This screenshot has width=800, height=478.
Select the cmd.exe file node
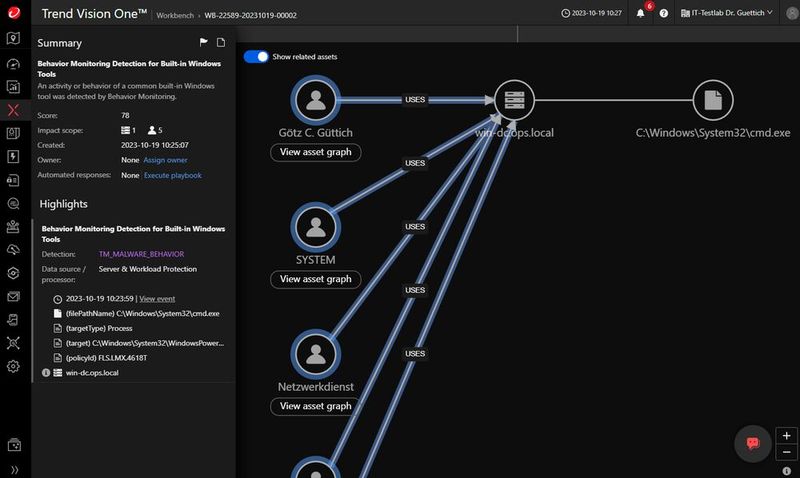click(x=713, y=100)
